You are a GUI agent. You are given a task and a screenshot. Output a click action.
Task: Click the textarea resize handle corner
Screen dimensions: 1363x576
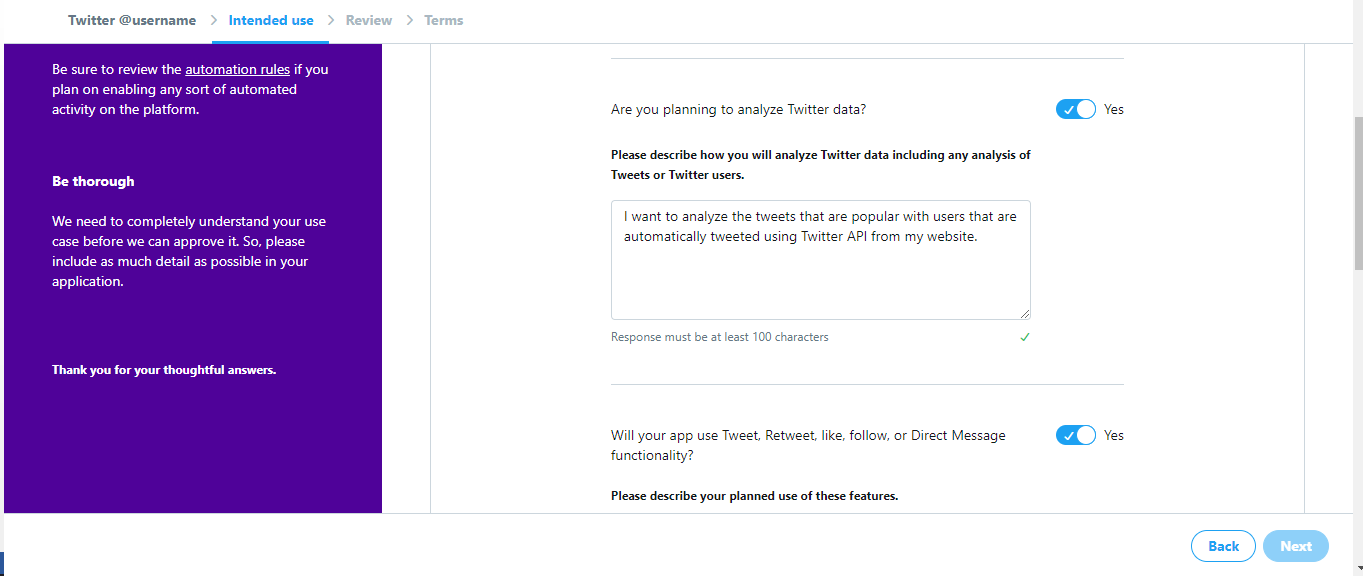(x=1025, y=314)
